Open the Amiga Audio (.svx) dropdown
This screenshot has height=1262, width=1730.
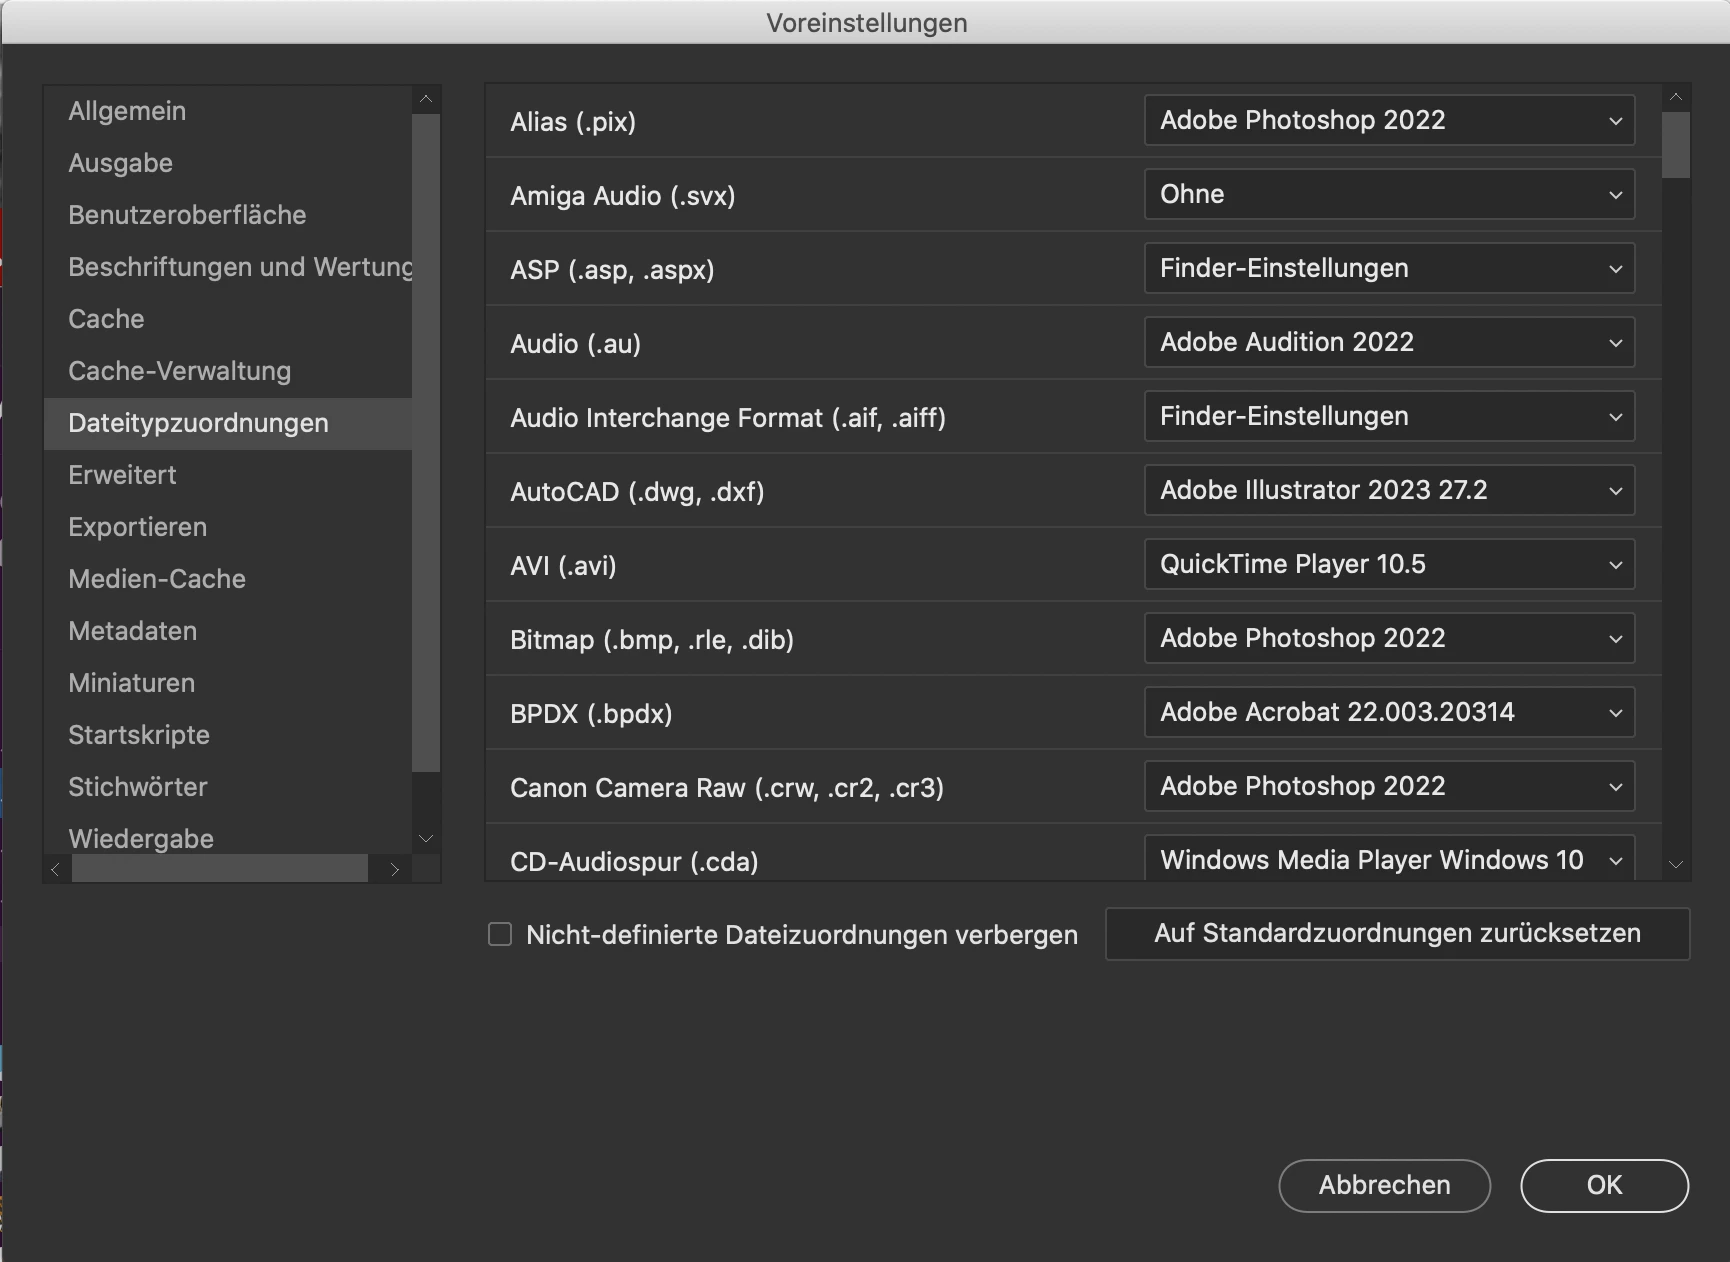coord(1389,194)
